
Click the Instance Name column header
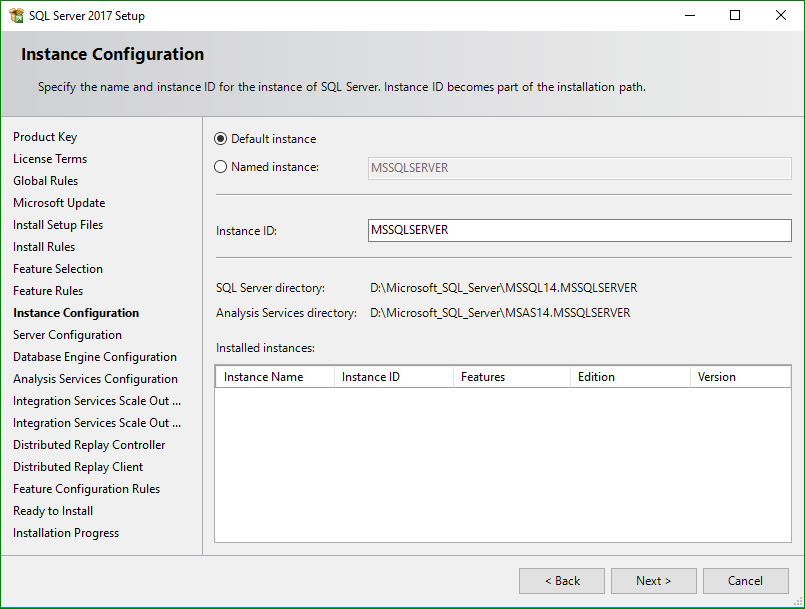[x=274, y=377]
